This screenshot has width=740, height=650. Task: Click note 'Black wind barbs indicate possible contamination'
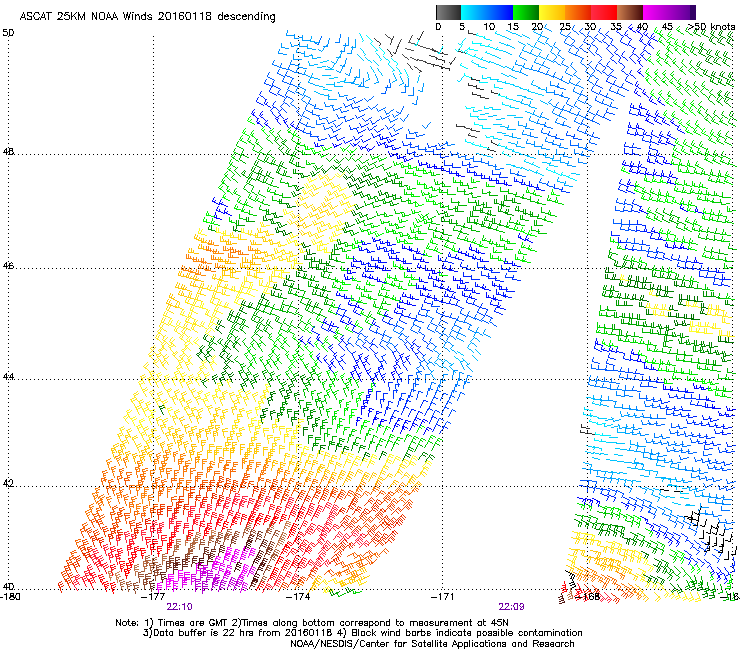[467, 633]
